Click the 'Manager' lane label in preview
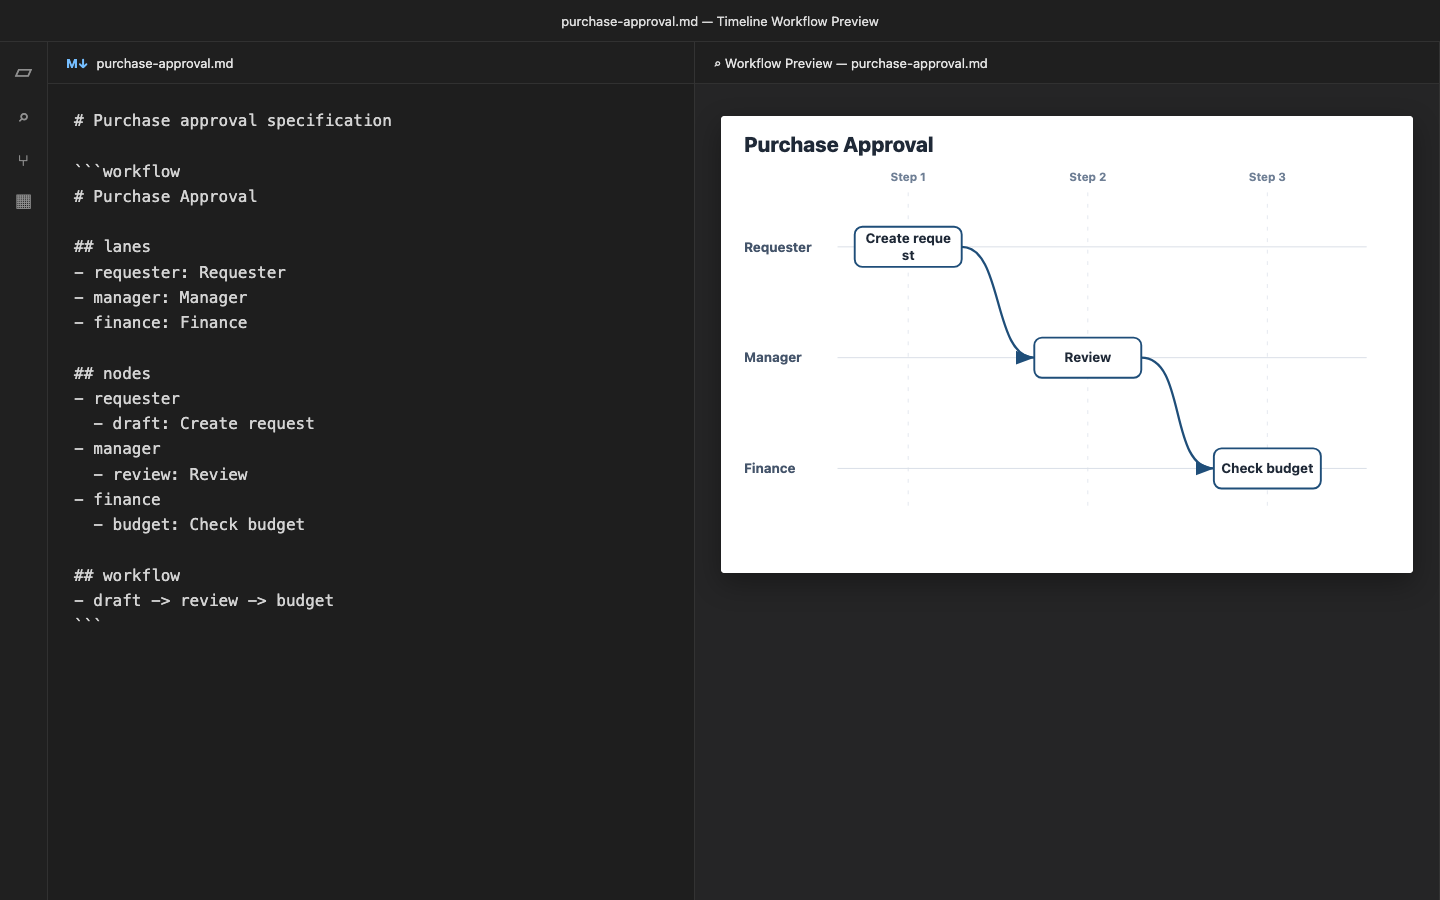This screenshot has height=900, width=1440. (773, 357)
